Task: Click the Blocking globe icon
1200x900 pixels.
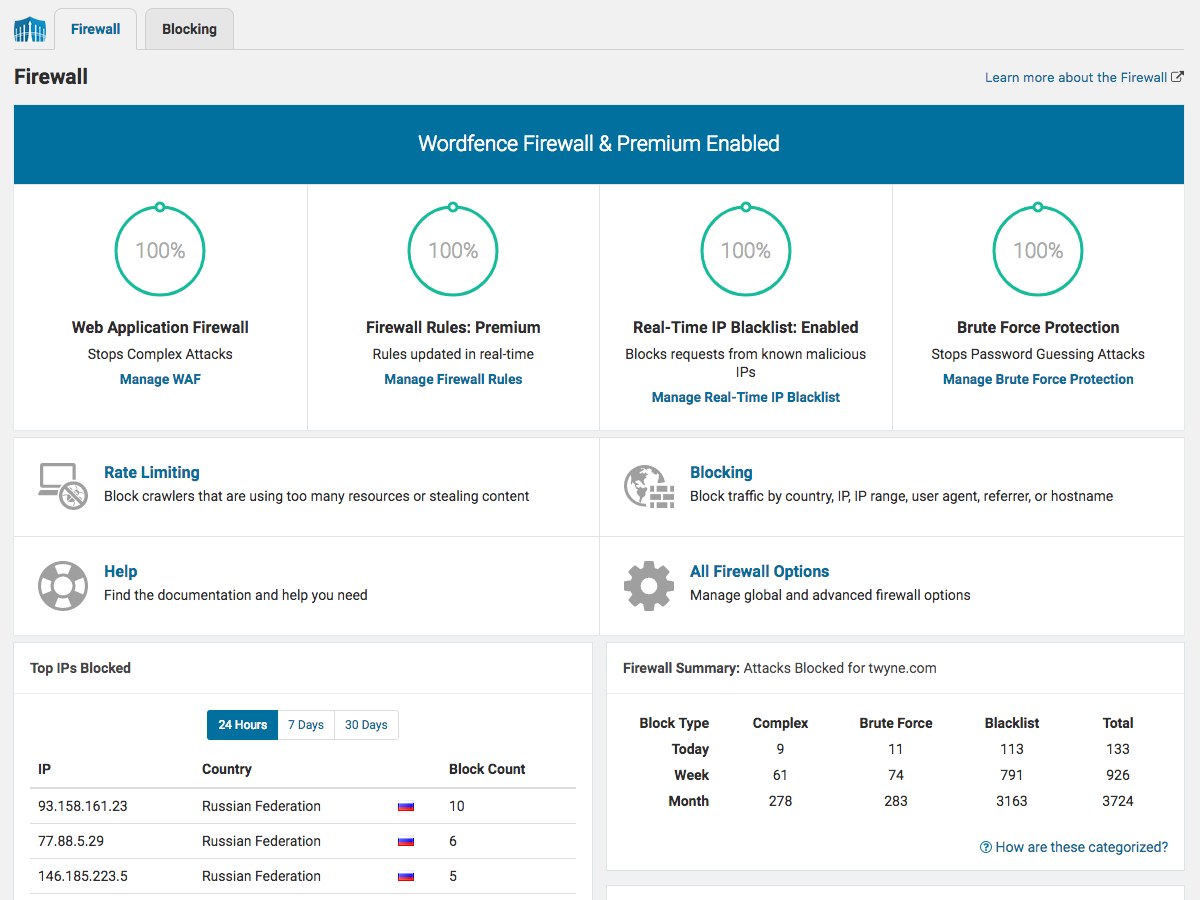Action: (648, 486)
